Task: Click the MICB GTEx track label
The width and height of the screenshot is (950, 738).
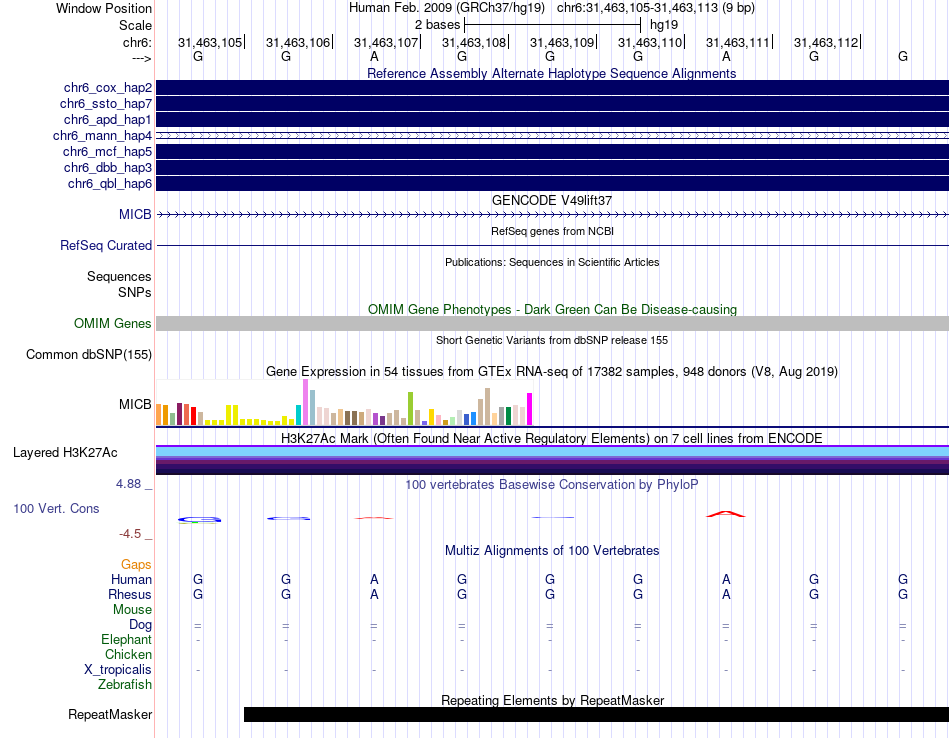Action: point(135,404)
